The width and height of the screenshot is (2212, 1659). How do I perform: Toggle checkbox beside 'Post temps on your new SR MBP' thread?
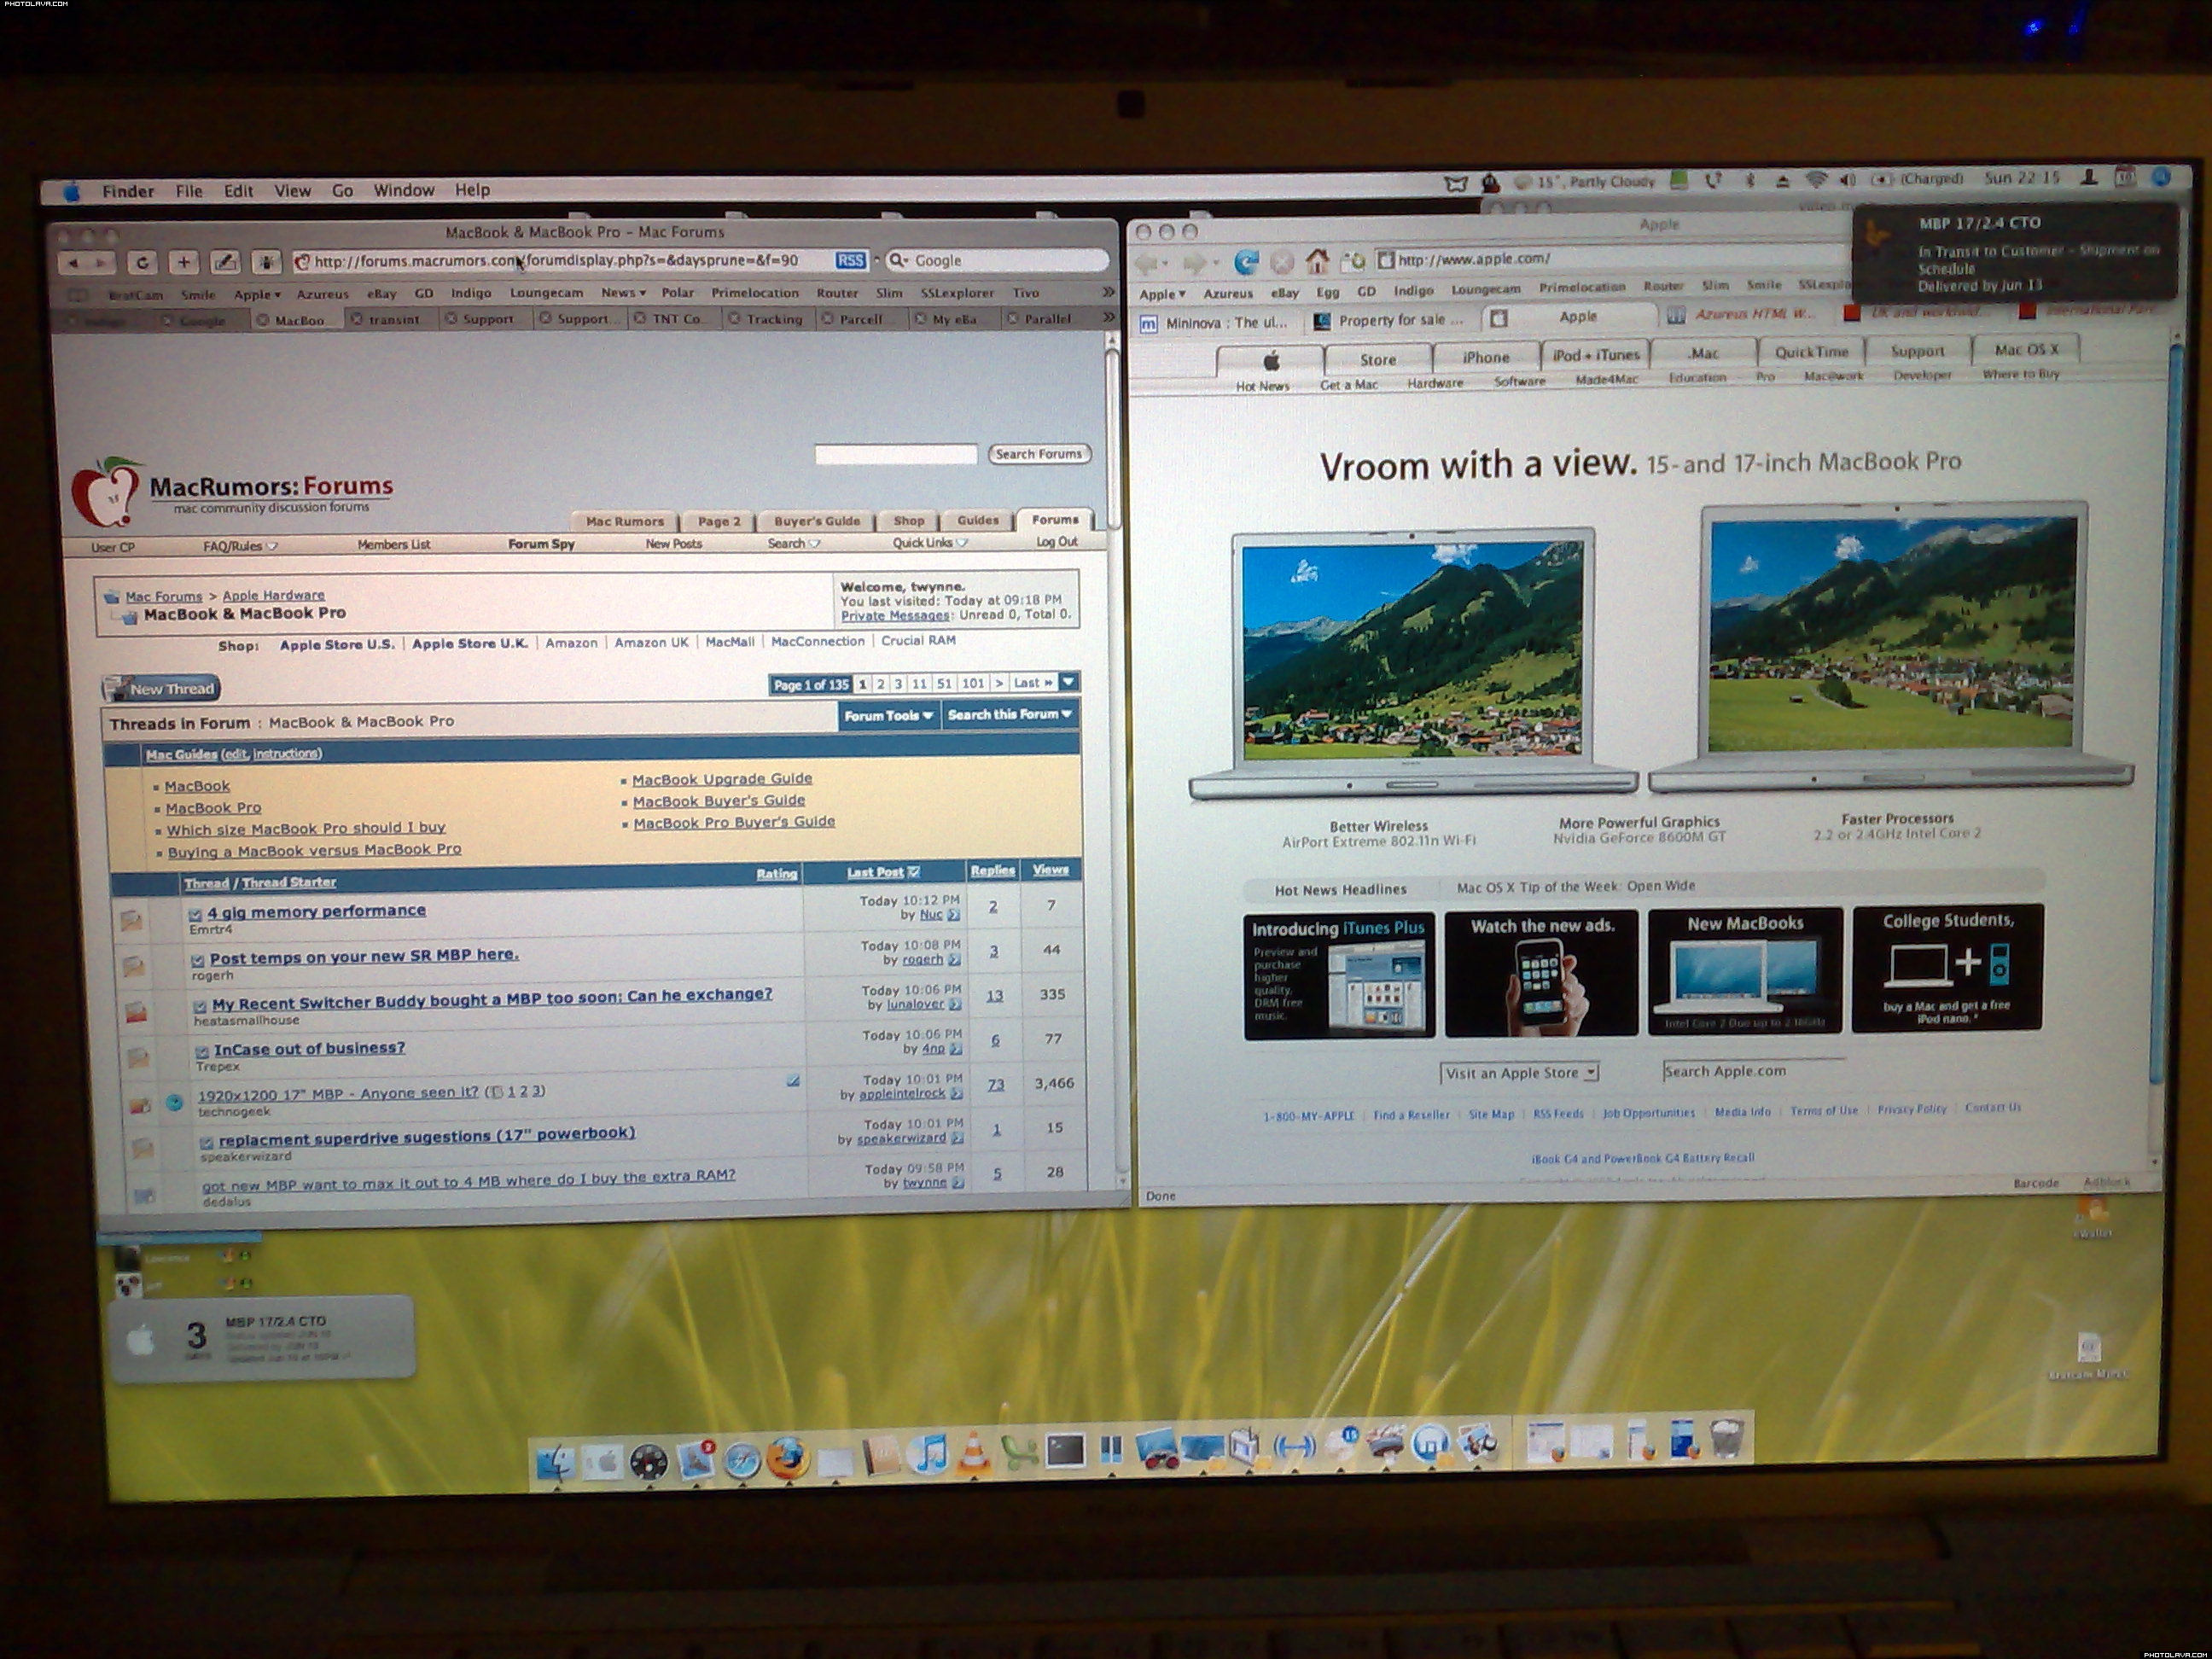[197, 960]
